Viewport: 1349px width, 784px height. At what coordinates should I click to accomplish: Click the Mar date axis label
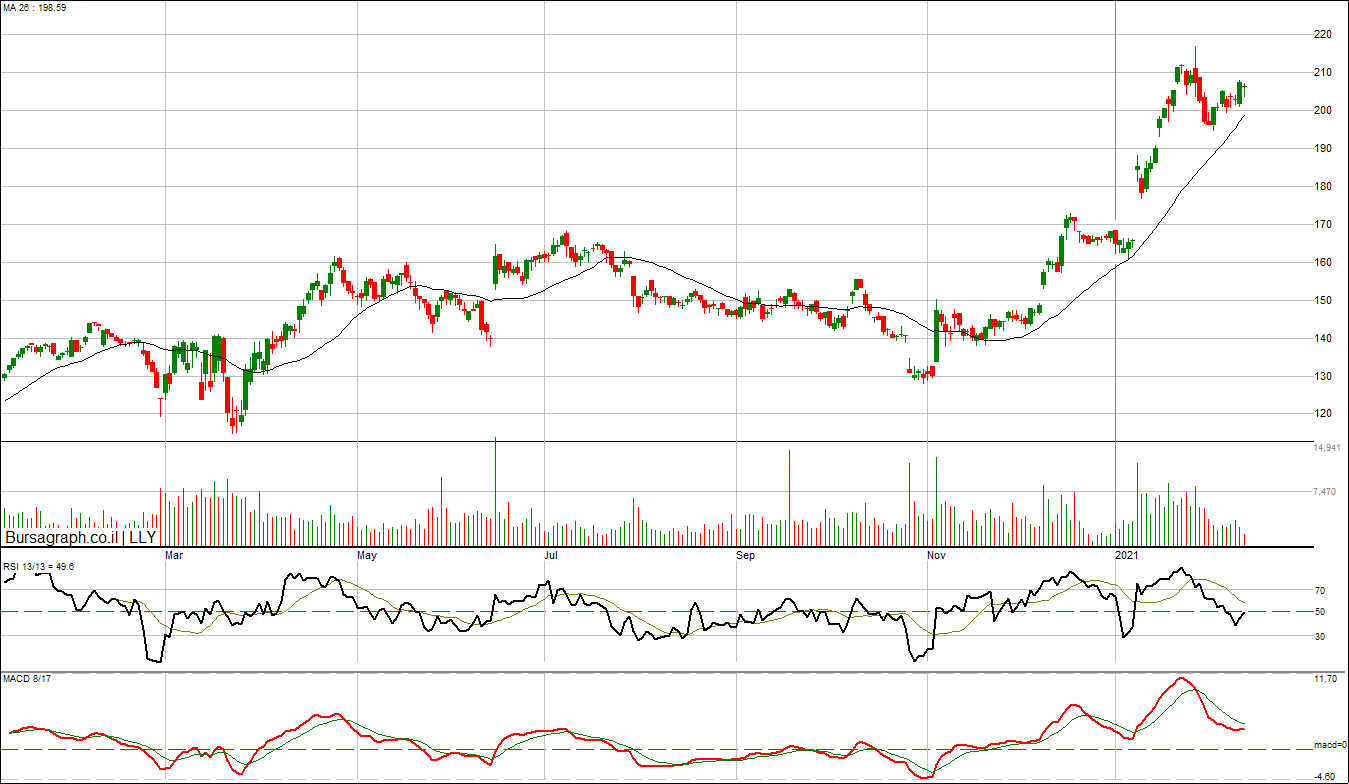pos(173,553)
